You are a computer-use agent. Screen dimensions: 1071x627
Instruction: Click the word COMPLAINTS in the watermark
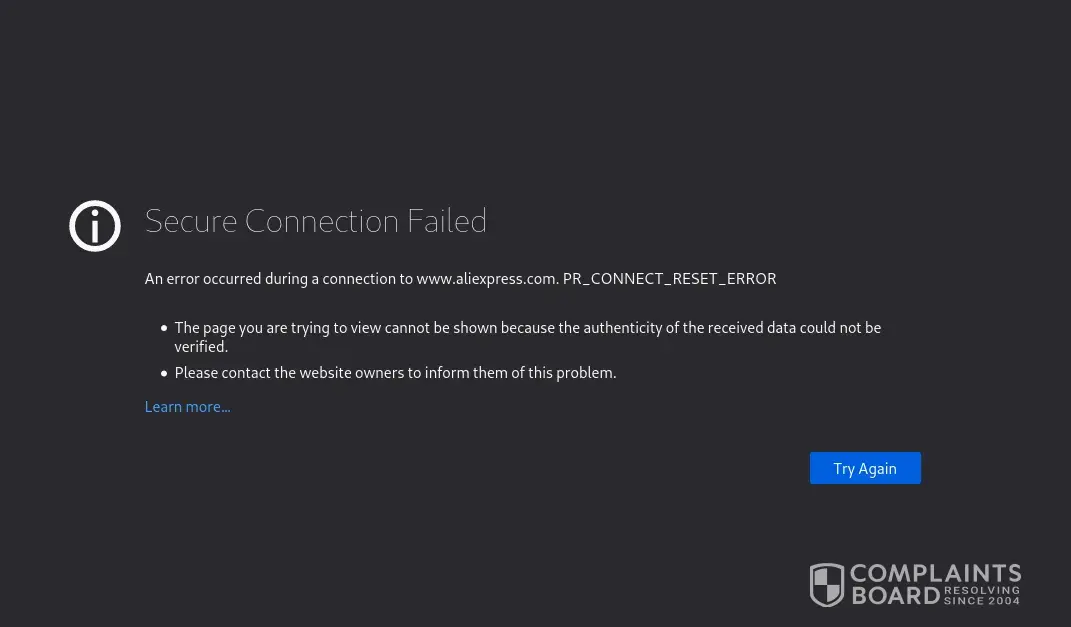coord(935,574)
